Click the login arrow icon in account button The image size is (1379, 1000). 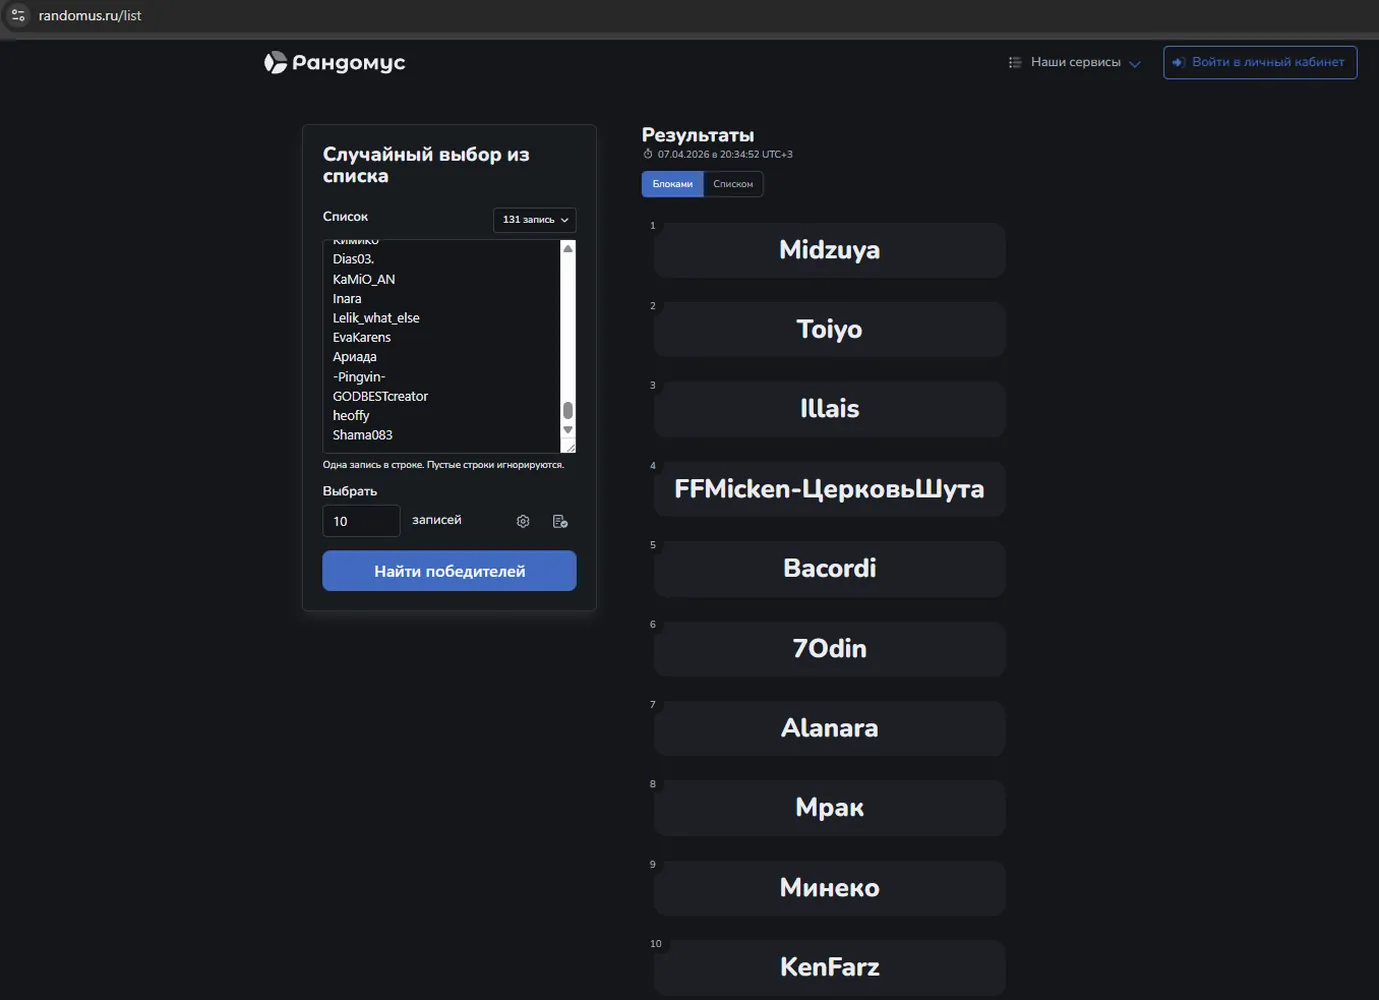(x=1179, y=62)
